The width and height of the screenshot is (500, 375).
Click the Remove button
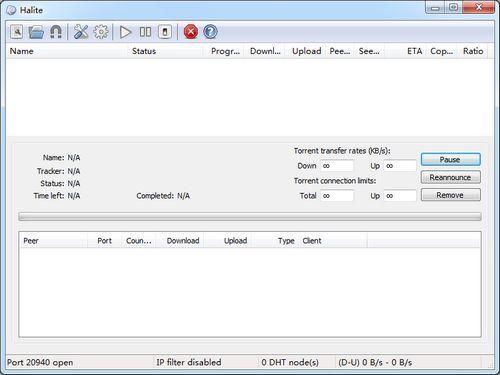450,195
